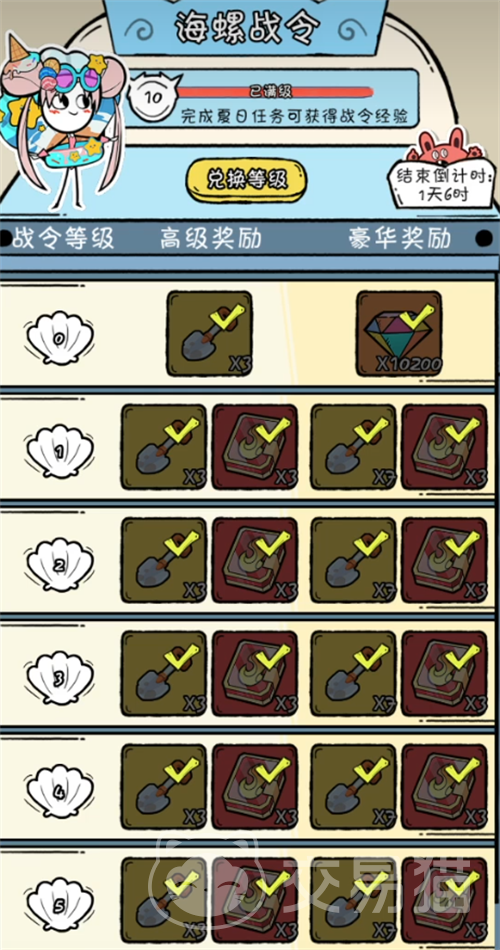500x950 pixels.
Task: Select the diamond X10200 reward
Action: [399, 333]
